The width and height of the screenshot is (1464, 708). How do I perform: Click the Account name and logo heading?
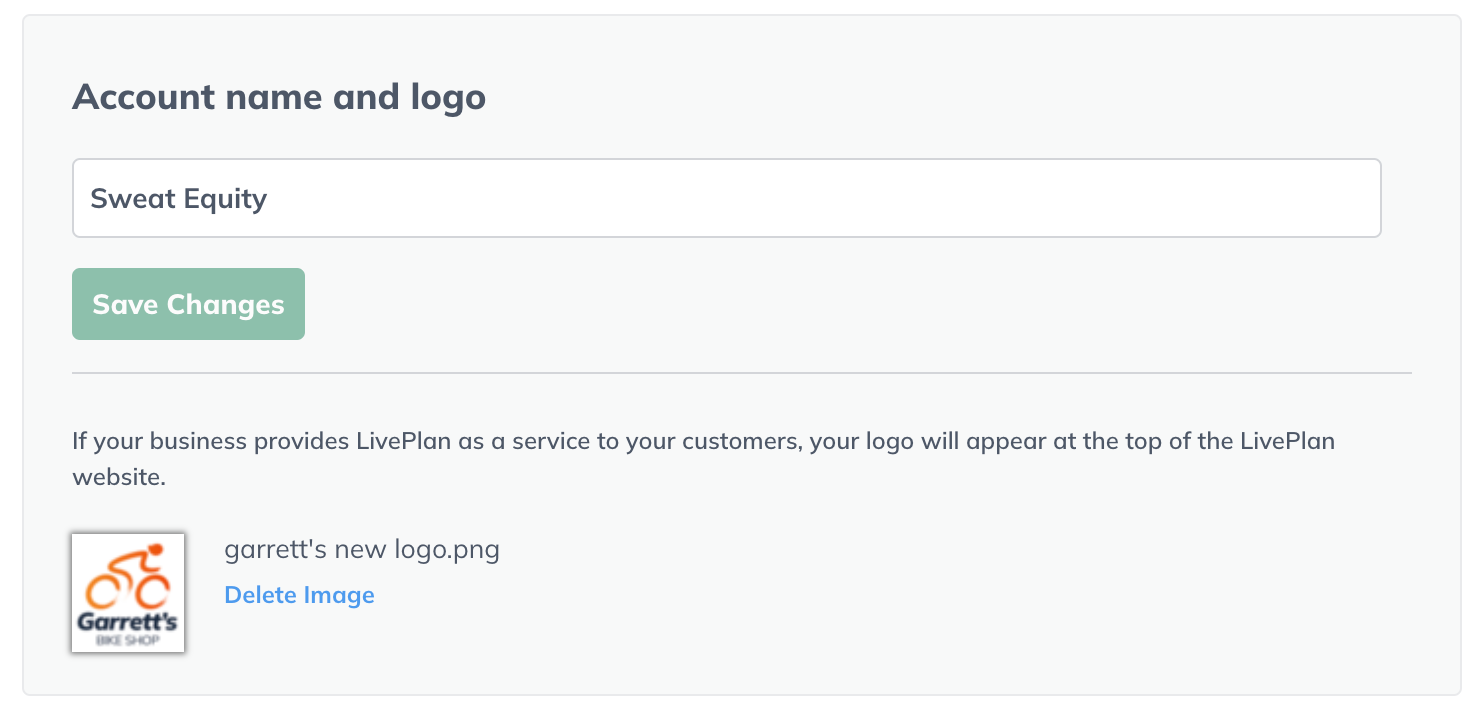279,96
